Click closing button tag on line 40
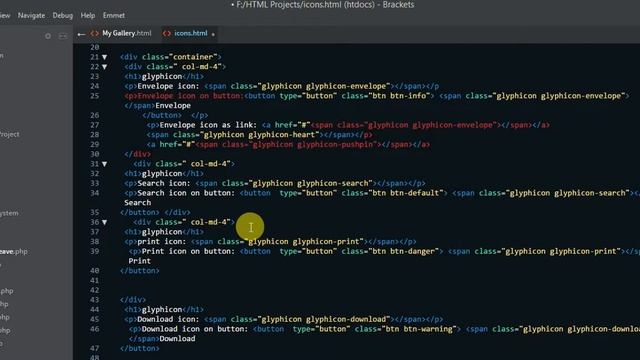640x360 pixels. [140, 271]
